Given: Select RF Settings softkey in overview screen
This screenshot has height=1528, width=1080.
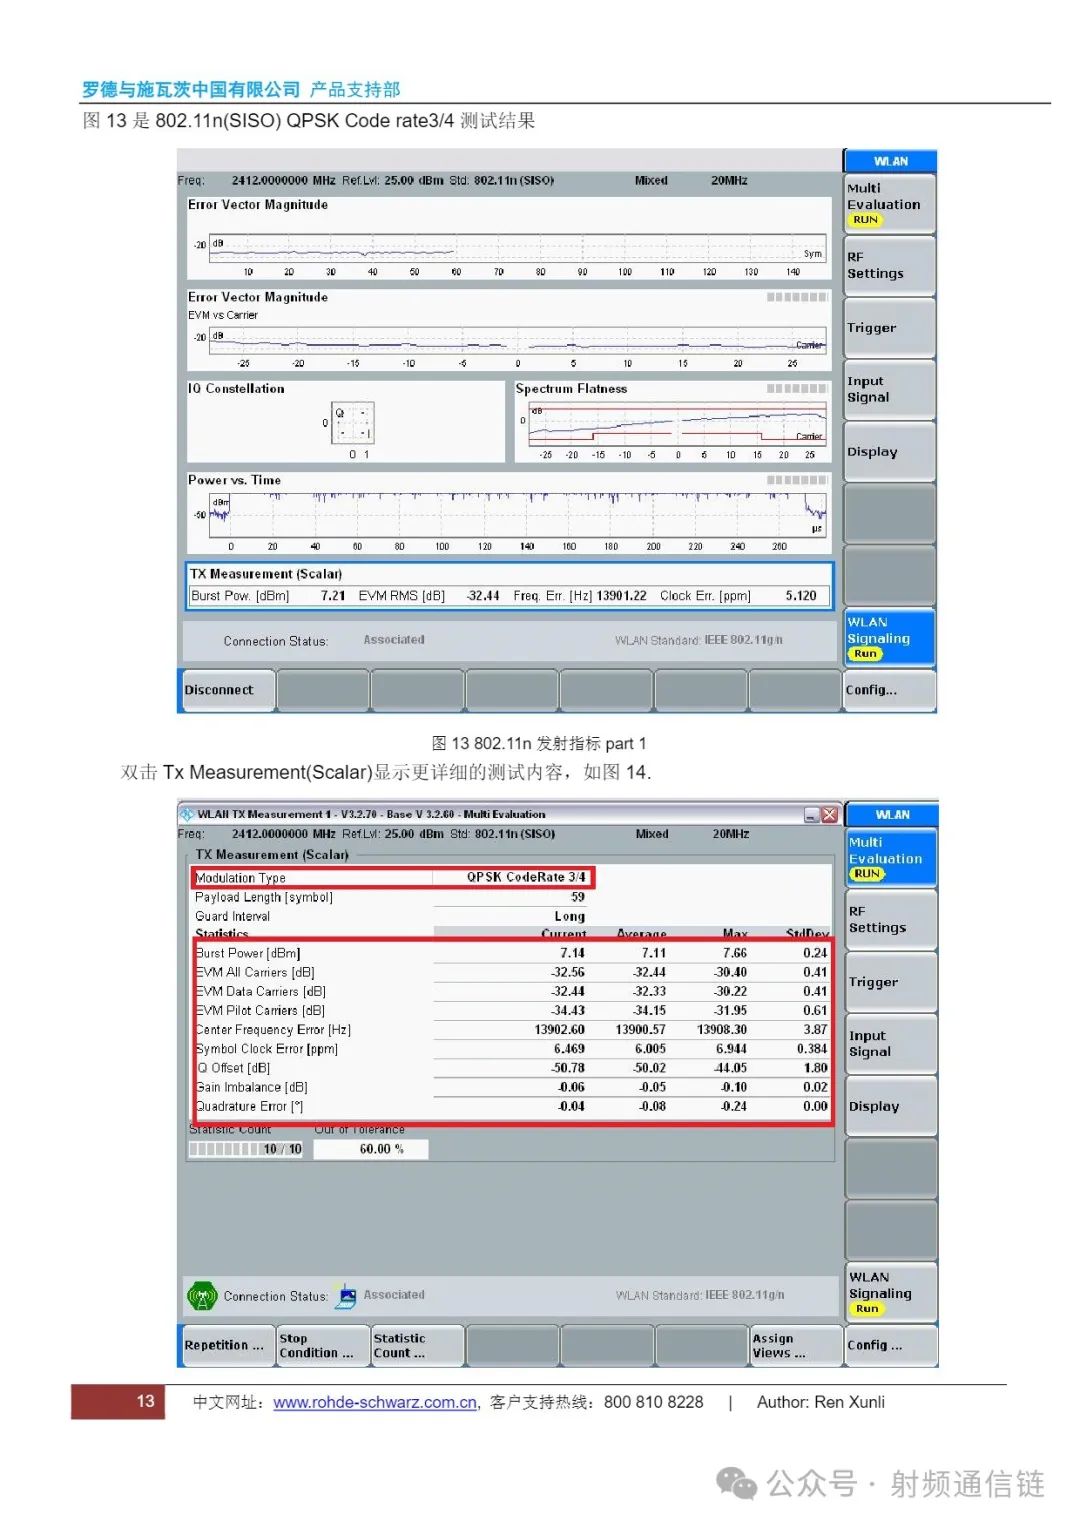Looking at the screenshot, I should [x=889, y=265].
